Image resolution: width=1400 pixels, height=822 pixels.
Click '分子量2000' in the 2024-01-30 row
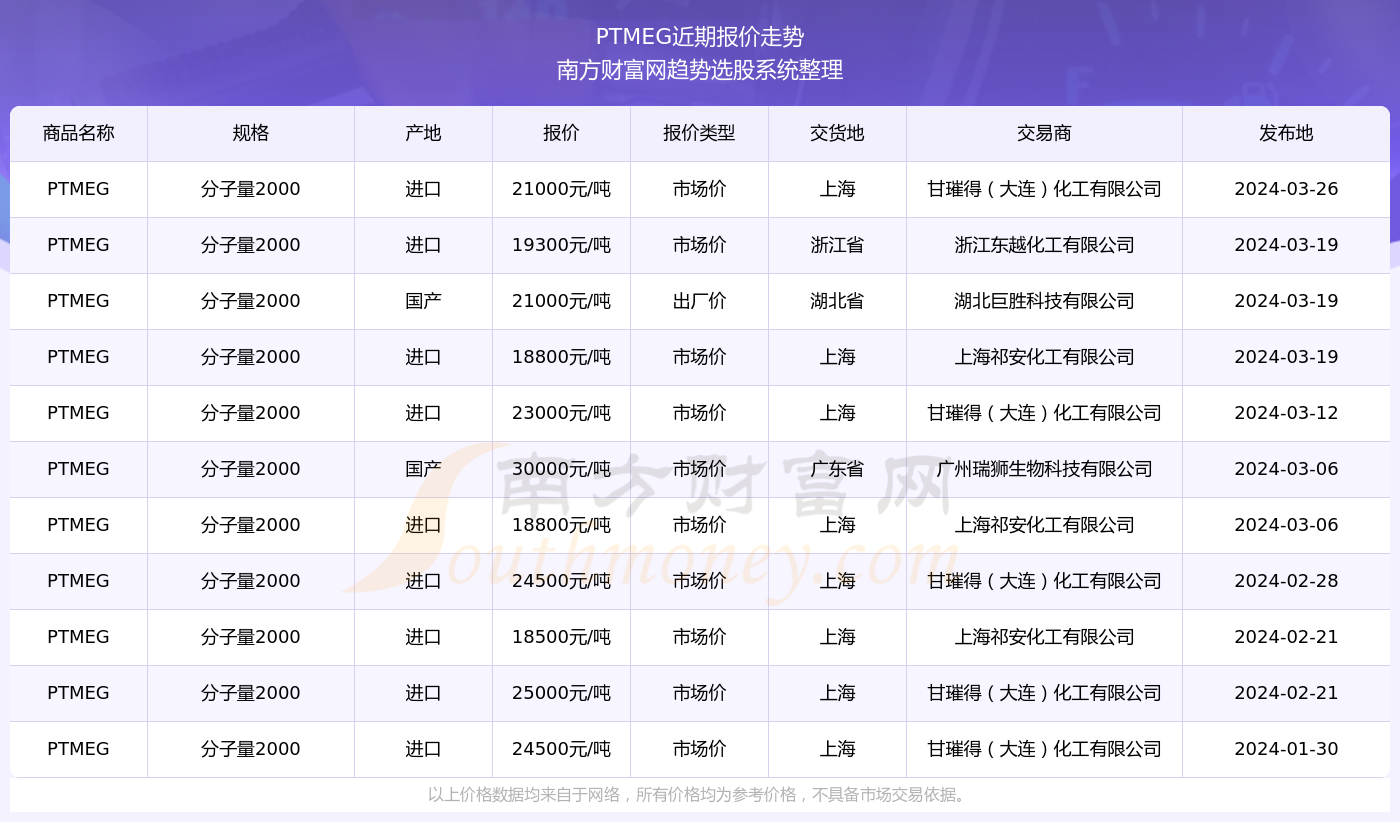pyautogui.click(x=251, y=749)
